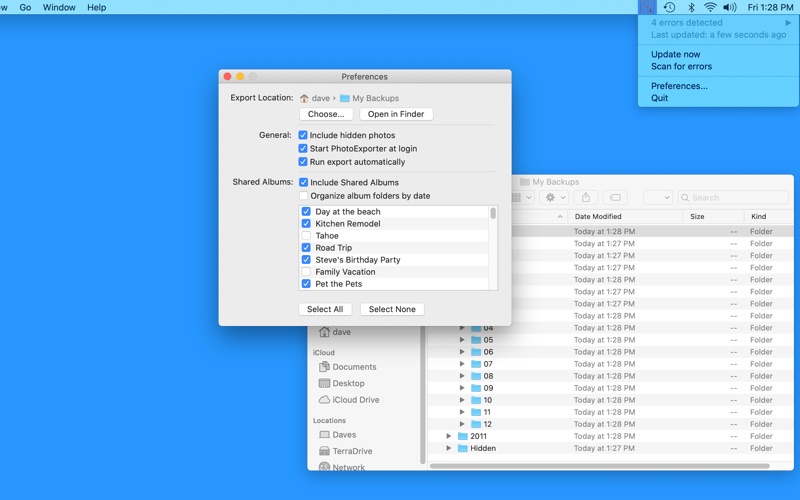The width and height of the screenshot is (800, 500).
Task: Select TerraDrive in Finder sidebar
Action: pyautogui.click(x=346, y=451)
